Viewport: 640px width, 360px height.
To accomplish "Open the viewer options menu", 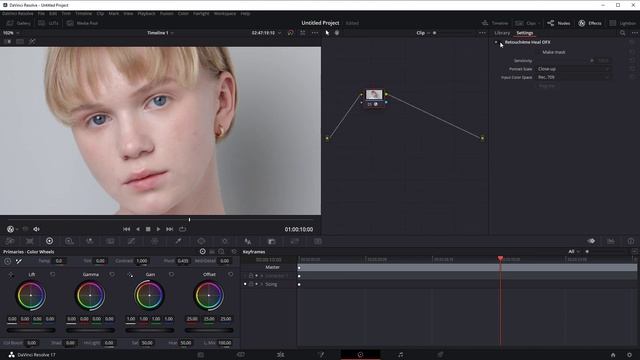I will point(315,33).
